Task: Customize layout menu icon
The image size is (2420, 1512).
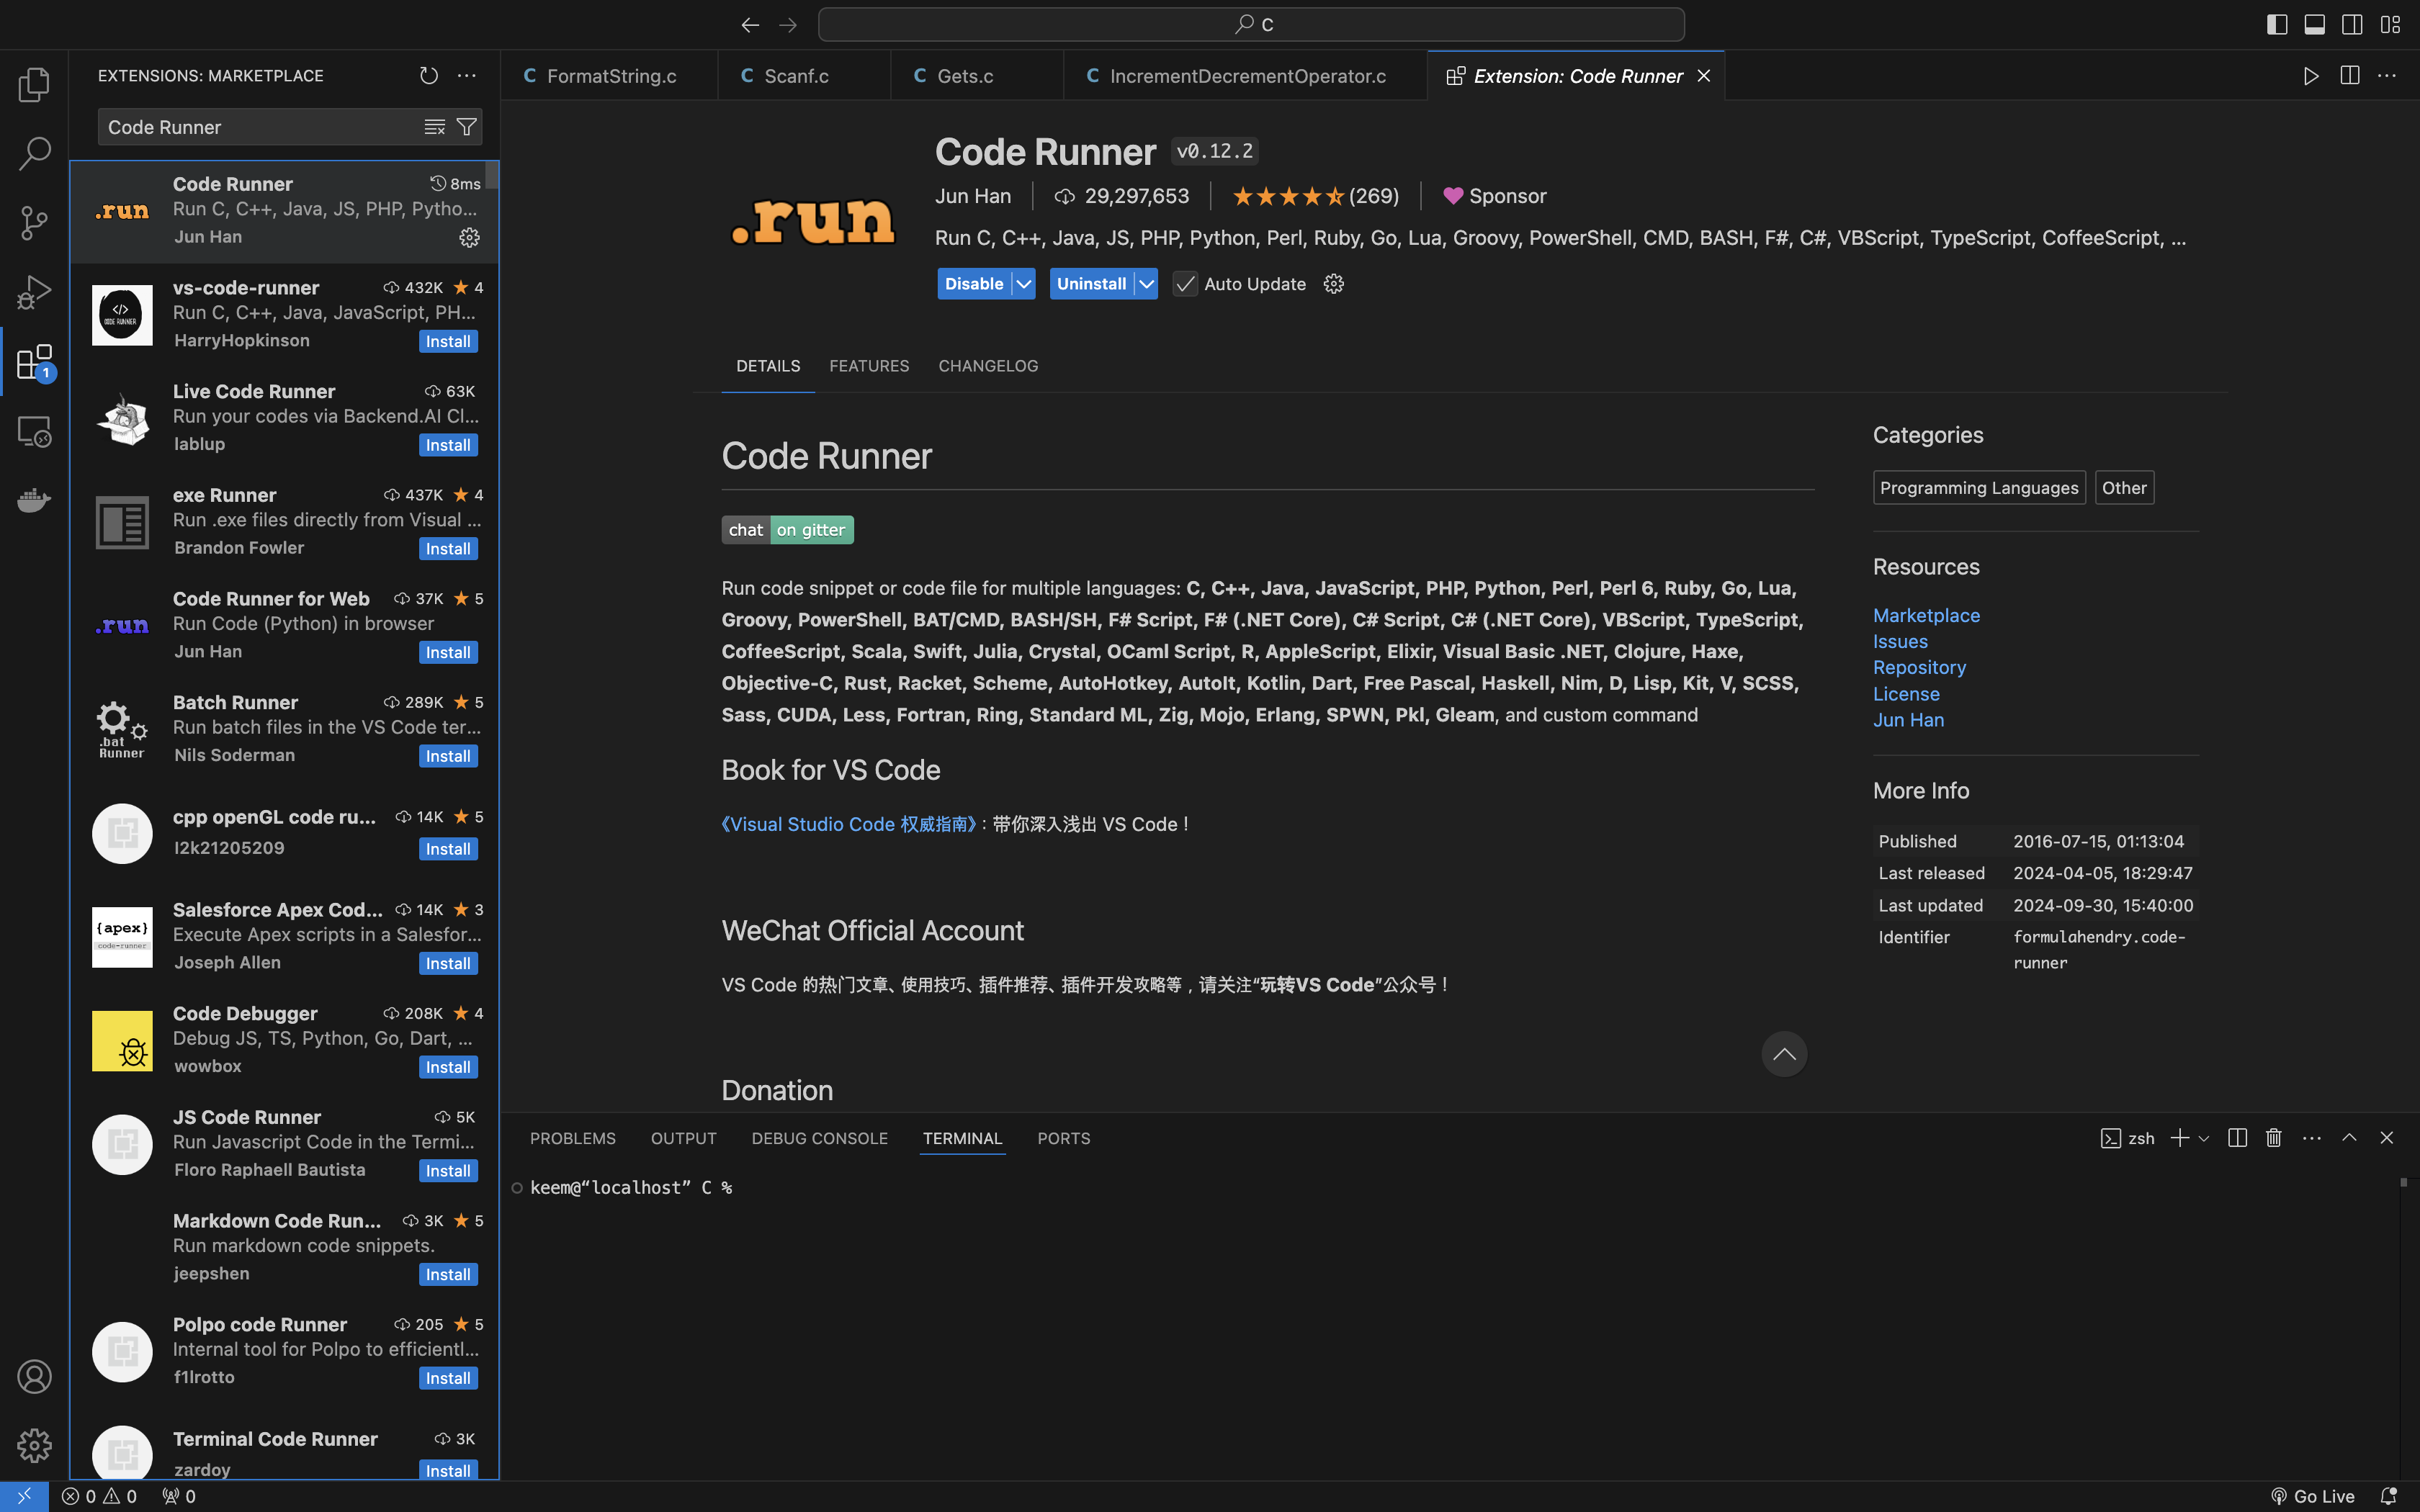Action: [x=2390, y=25]
